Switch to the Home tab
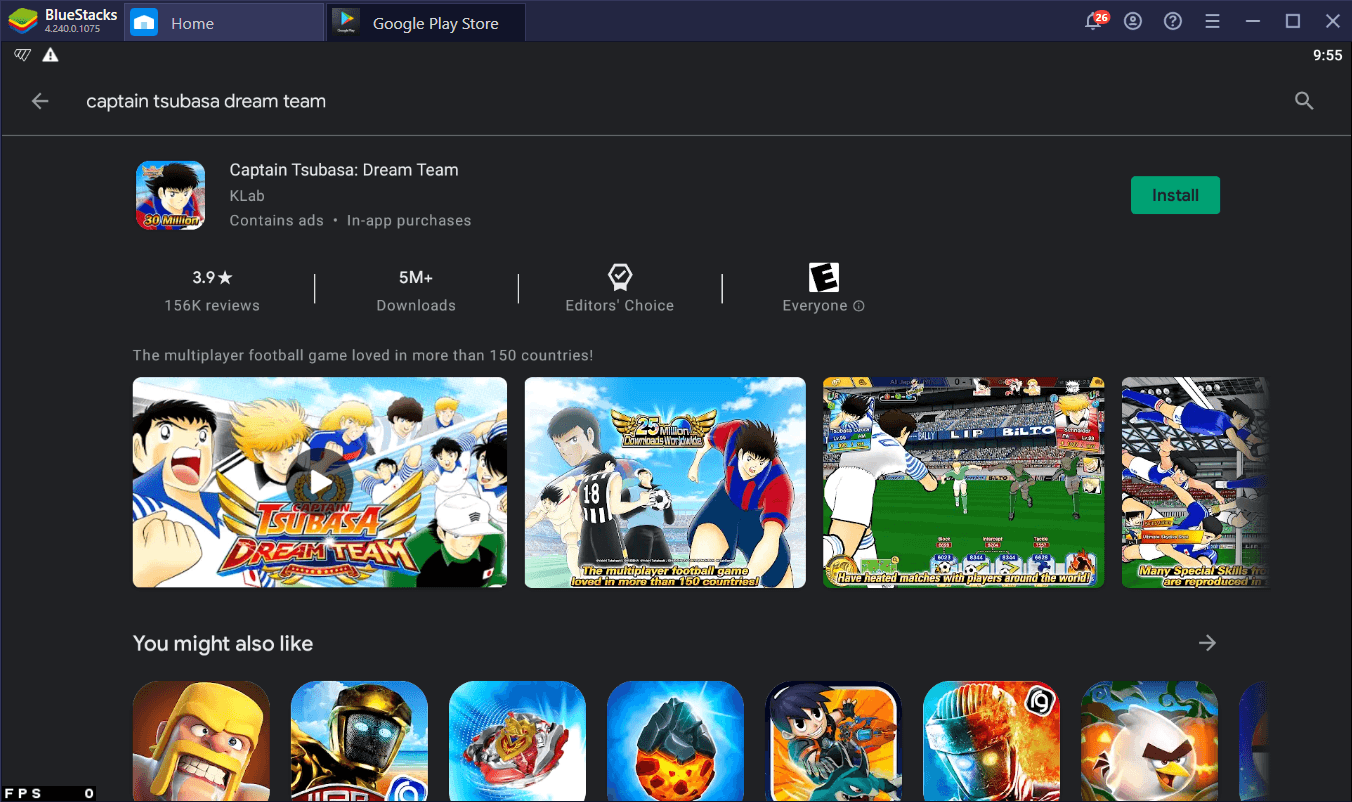 [223, 23]
